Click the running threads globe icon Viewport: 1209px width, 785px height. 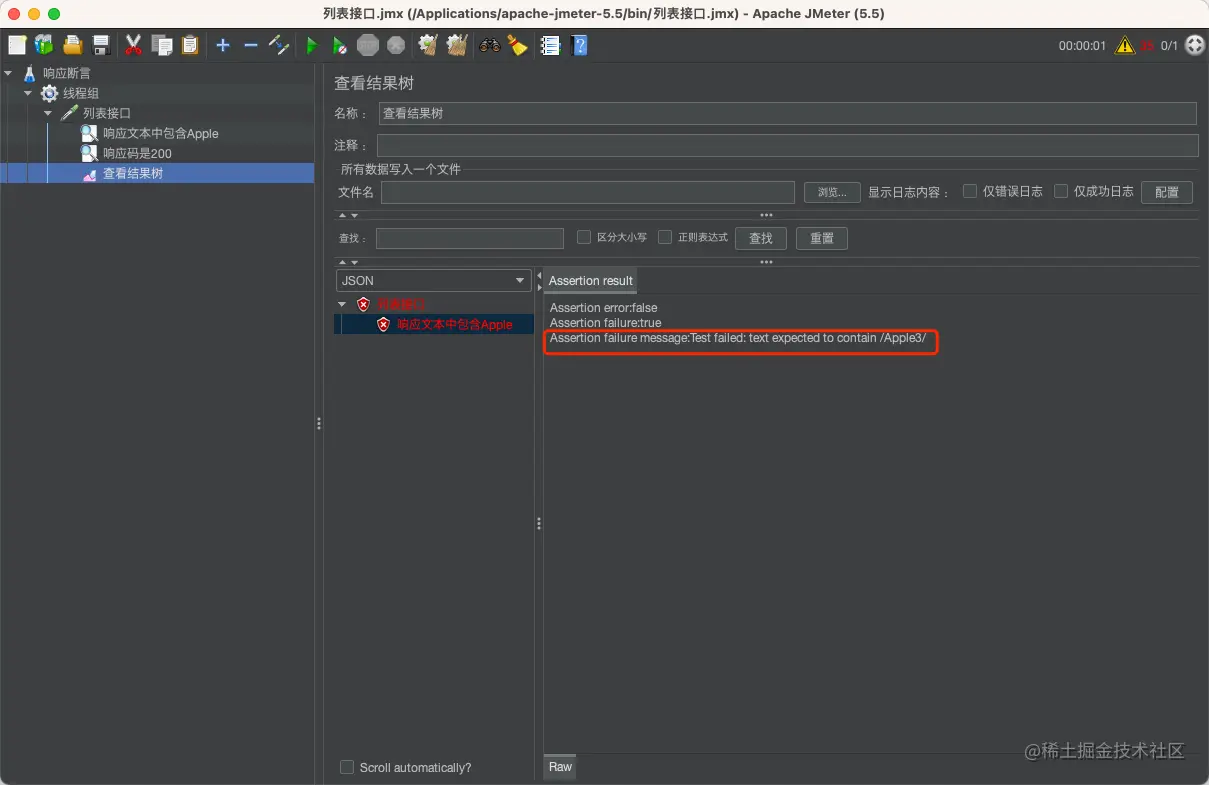click(1195, 45)
